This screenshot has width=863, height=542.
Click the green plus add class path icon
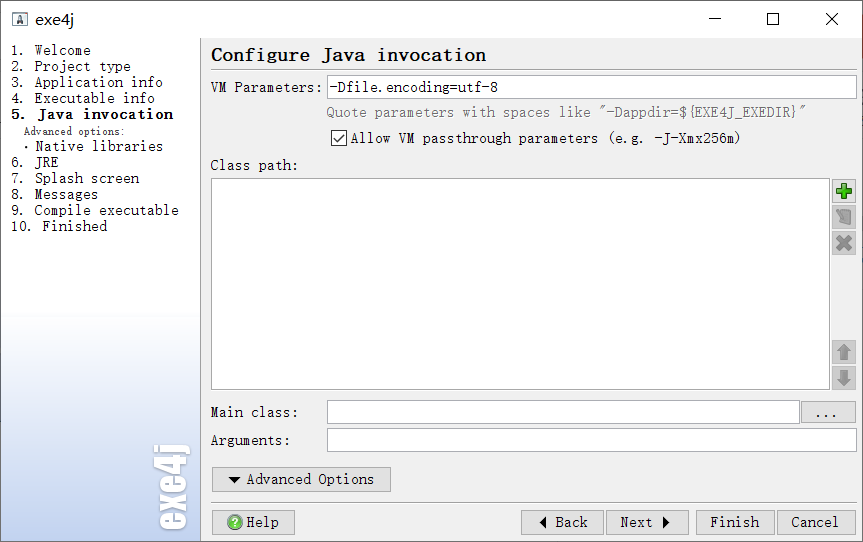click(844, 191)
